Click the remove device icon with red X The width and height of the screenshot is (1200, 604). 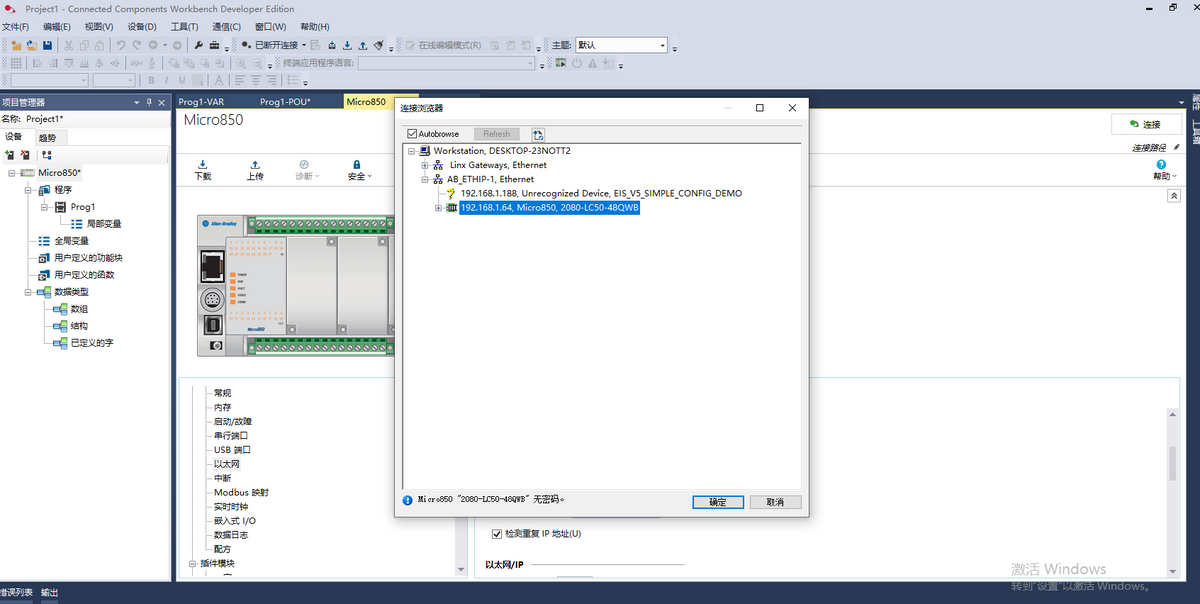tap(25, 155)
